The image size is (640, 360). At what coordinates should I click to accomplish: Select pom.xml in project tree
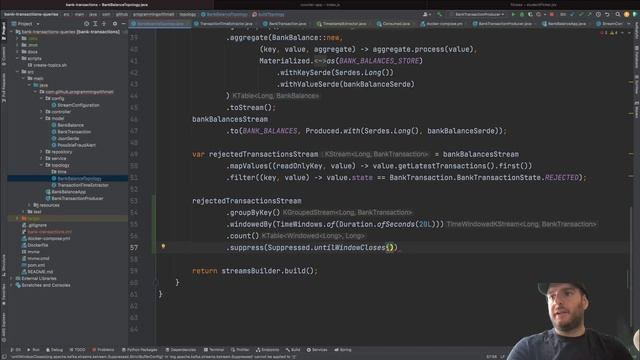(36, 265)
